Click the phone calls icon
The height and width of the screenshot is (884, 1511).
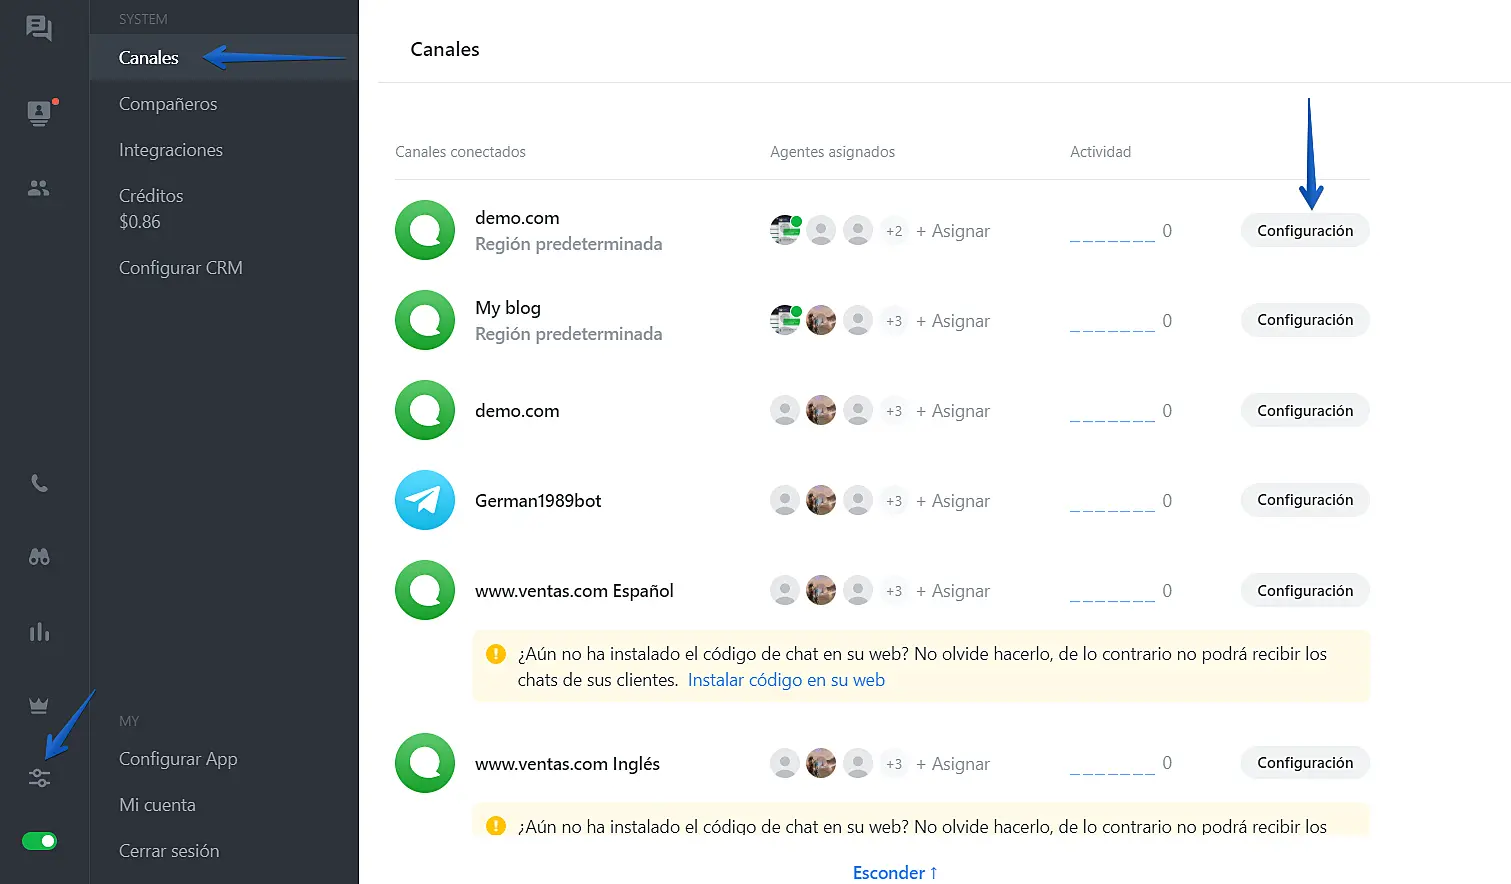click(x=39, y=484)
